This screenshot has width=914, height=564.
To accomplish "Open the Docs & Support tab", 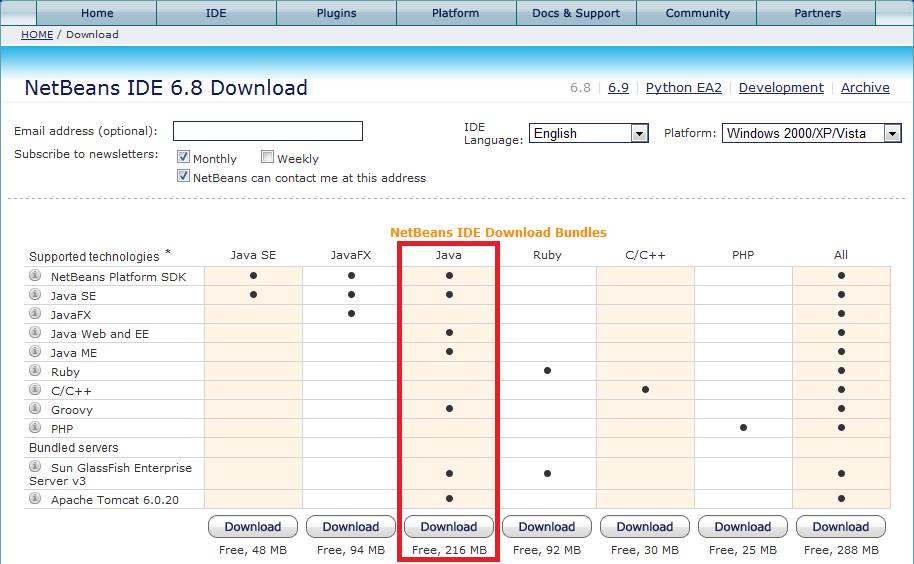I will pos(576,13).
